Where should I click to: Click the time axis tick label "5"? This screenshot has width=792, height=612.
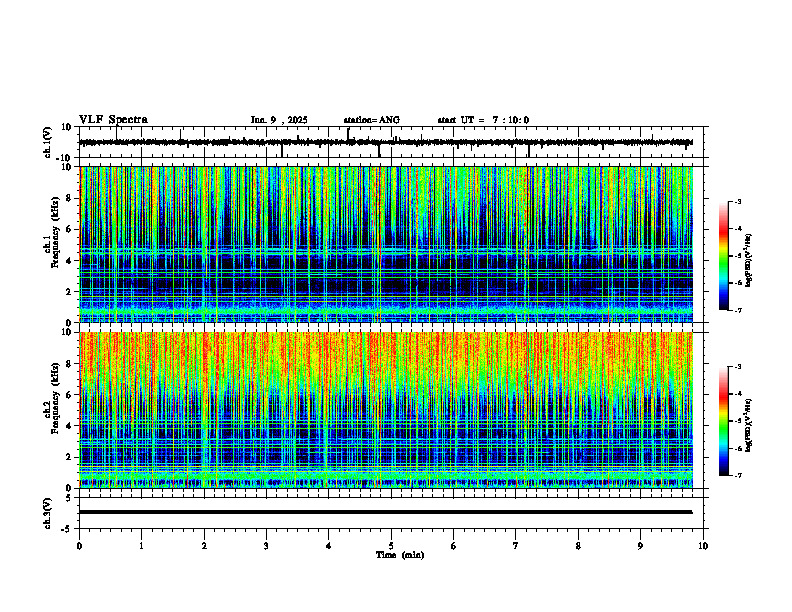point(391,546)
